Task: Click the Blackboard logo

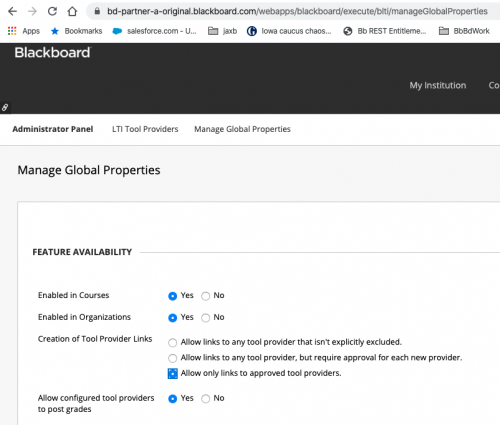Action: pyautogui.click(x=52, y=53)
